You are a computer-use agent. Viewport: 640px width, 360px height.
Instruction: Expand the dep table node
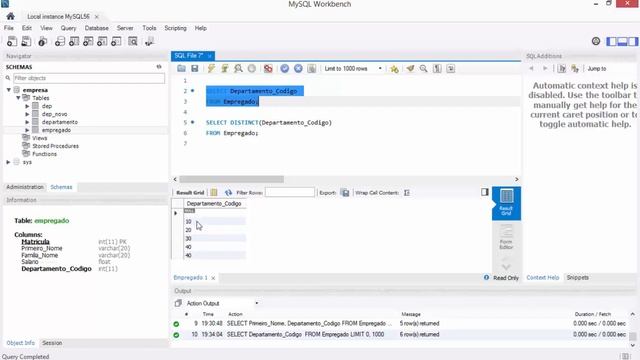[x=27, y=106]
